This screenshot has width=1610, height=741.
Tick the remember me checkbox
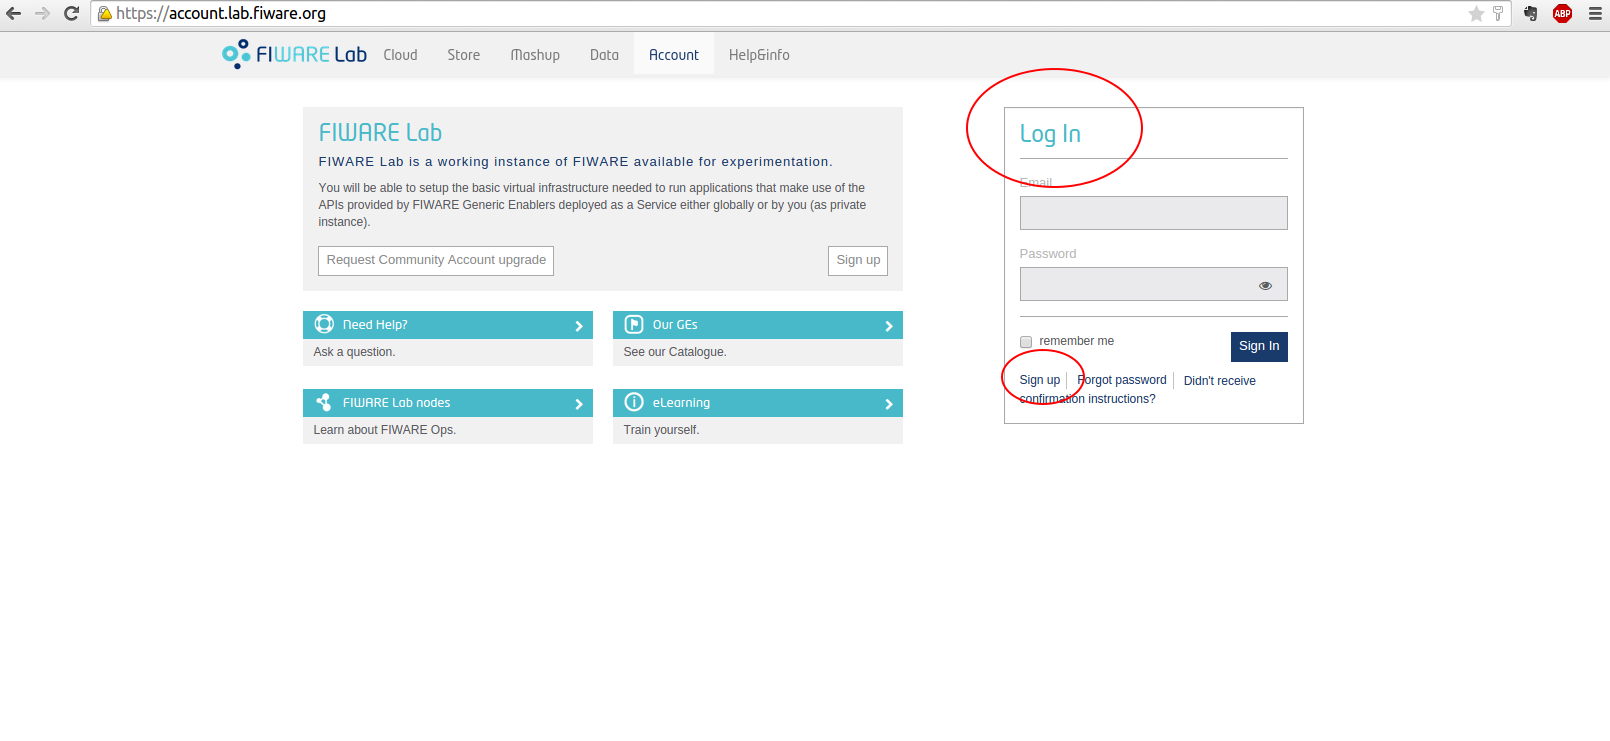pyautogui.click(x=1026, y=342)
